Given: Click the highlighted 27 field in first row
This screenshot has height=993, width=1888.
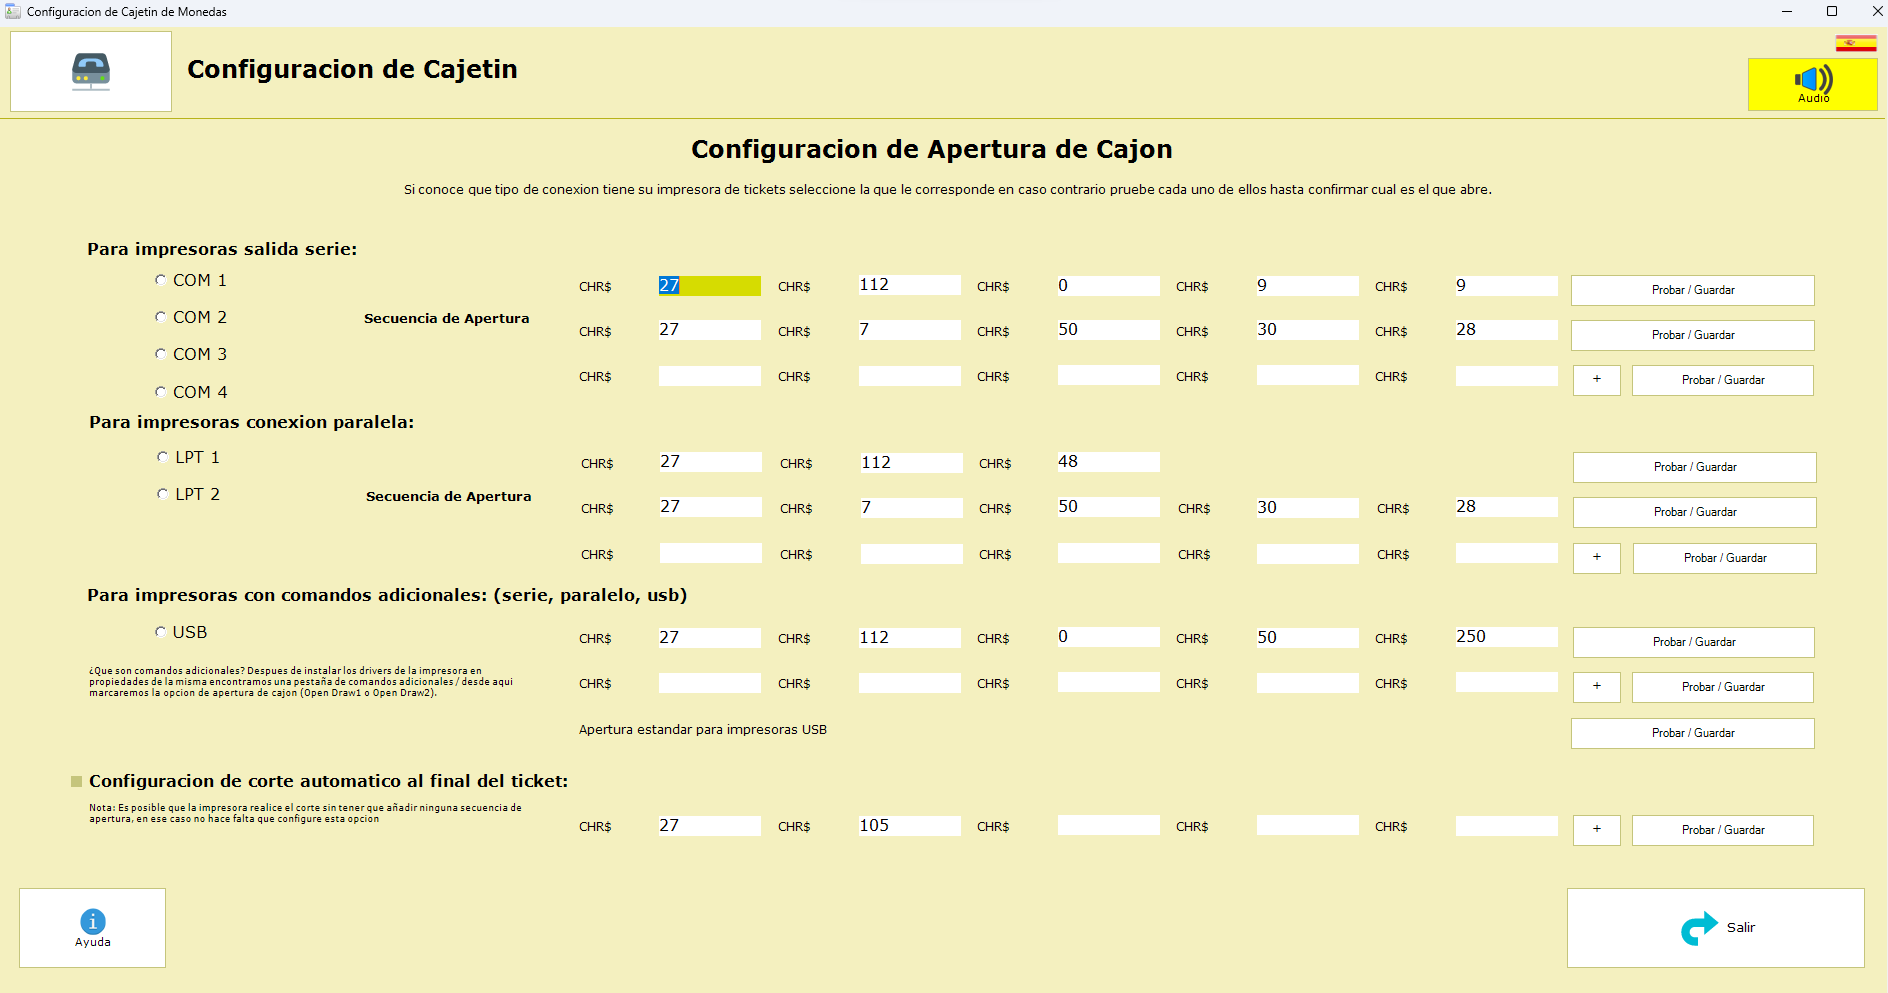Looking at the screenshot, I should click(x=709, y=286).
